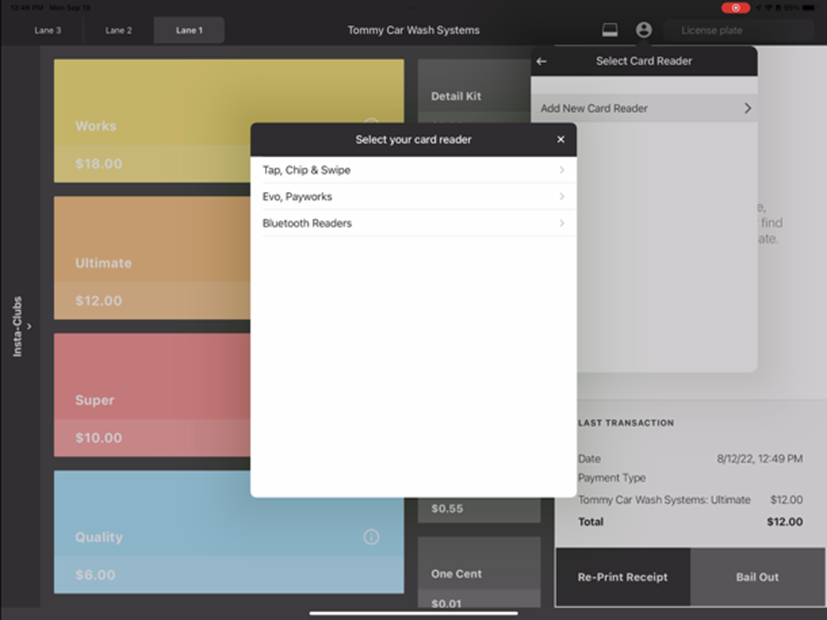The image size is (827, 620).
Task: Go back from Select Card Reader panel
Action: (x=542, y=61)
